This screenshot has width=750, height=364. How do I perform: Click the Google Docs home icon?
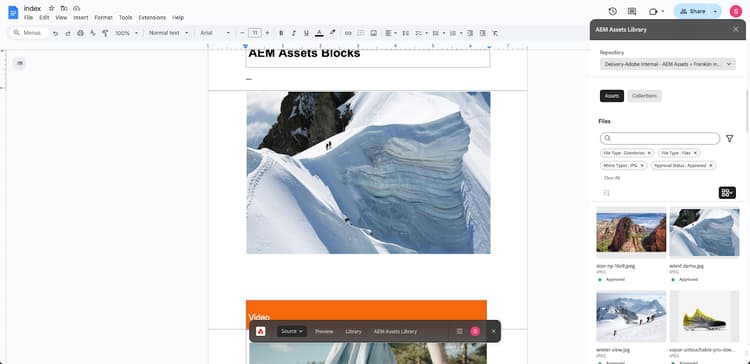point(13,12)
